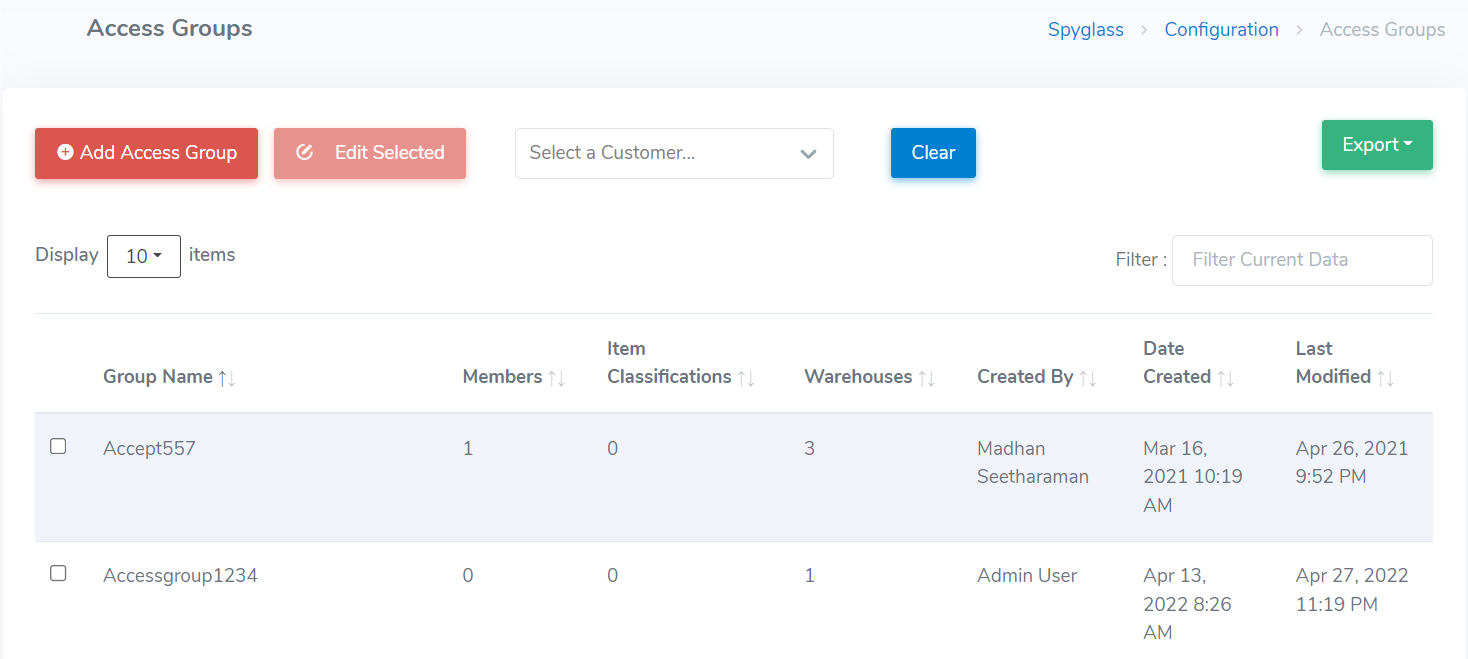Click the Created By sort icon
1468x659 pixels.
pyautogui.click(x=1088, y=378)
